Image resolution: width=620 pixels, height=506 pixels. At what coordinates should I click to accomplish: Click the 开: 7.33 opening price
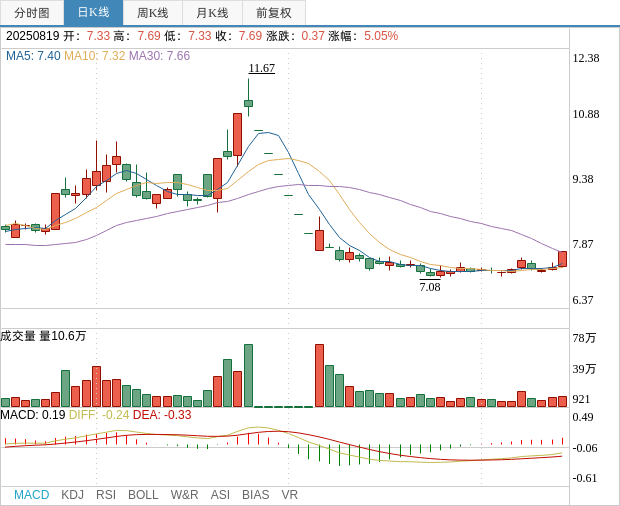click(x=87, y=36)
